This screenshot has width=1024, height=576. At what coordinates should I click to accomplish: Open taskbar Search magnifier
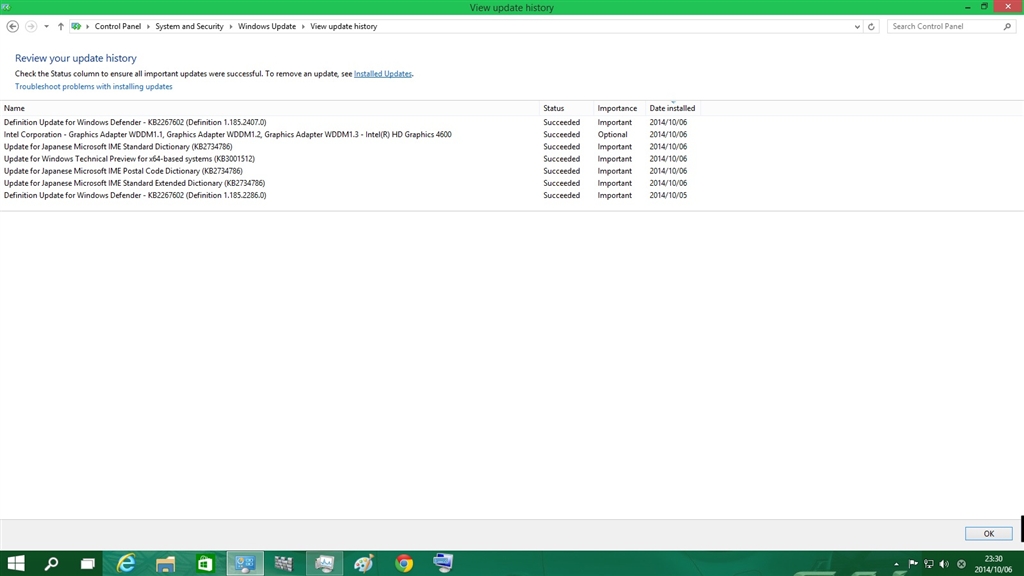pos(51,563)
